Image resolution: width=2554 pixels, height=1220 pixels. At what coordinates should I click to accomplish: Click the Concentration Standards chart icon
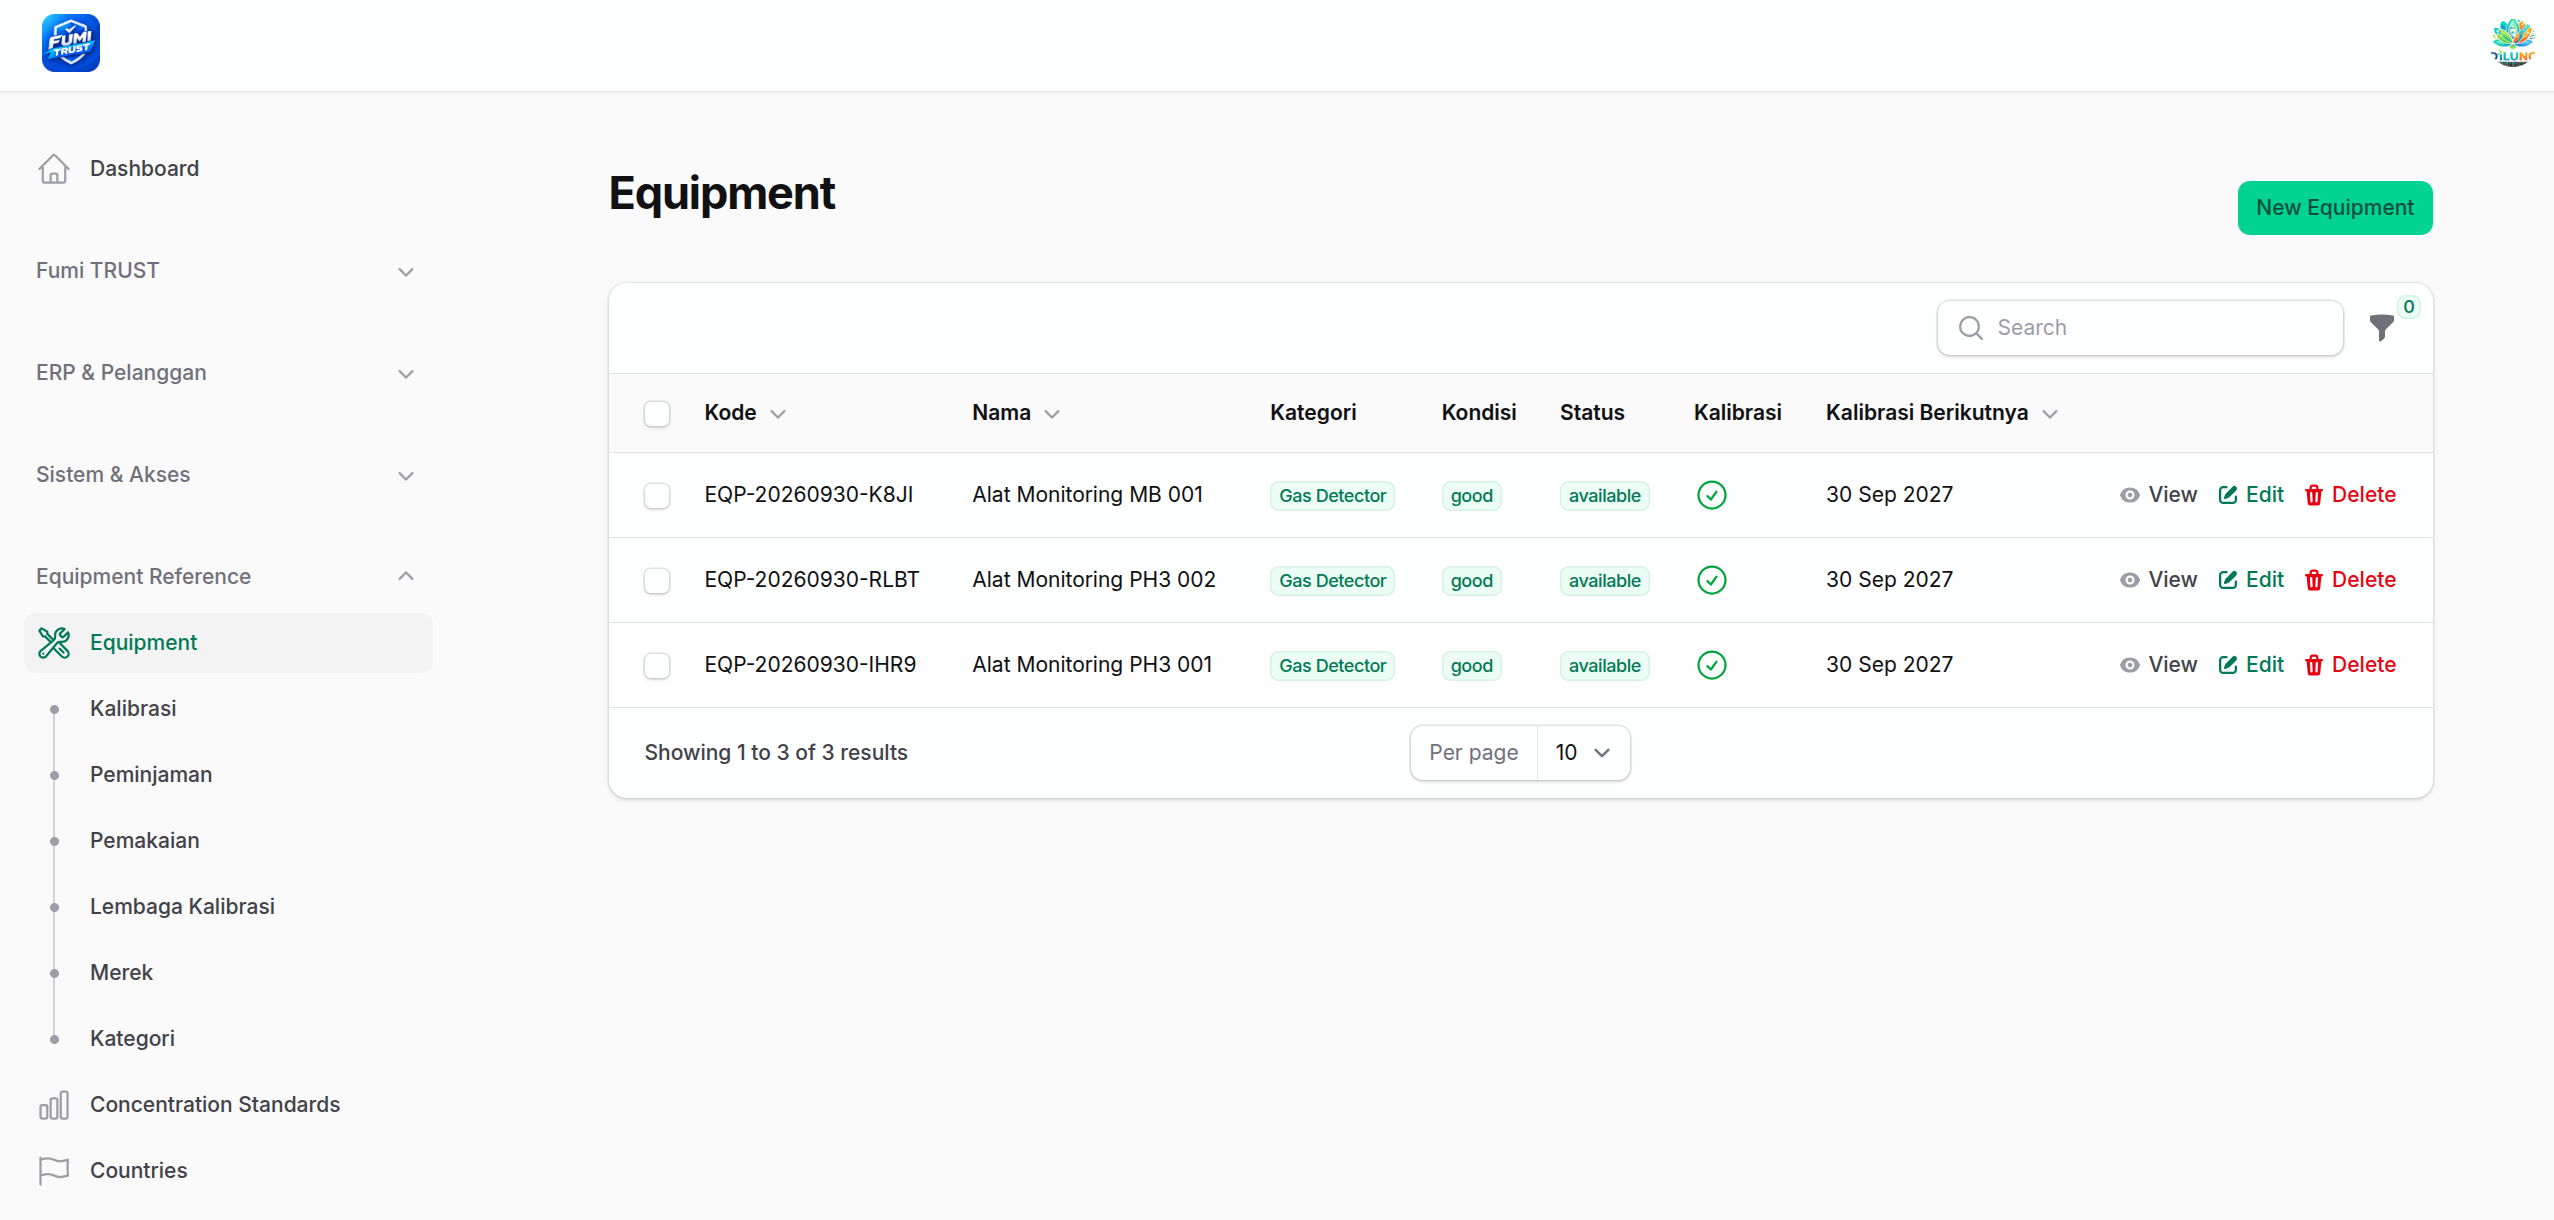point(54,1105)
